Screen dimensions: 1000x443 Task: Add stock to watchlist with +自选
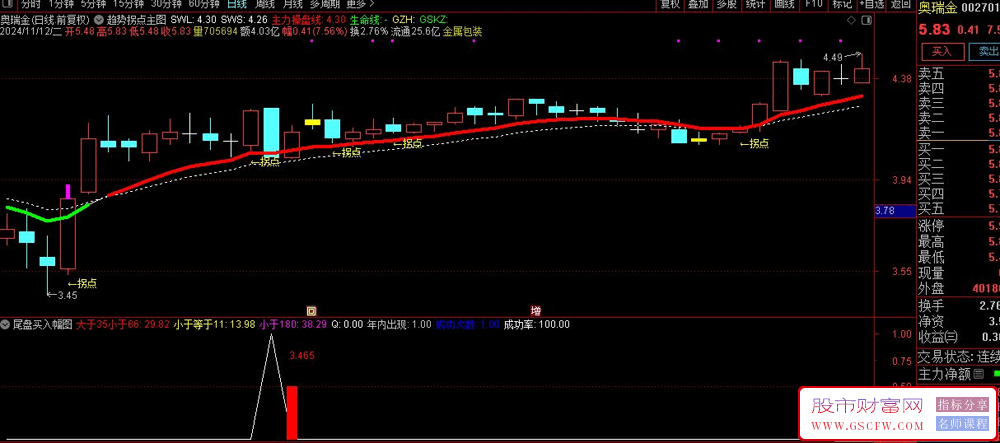click(x=872, y=4)
